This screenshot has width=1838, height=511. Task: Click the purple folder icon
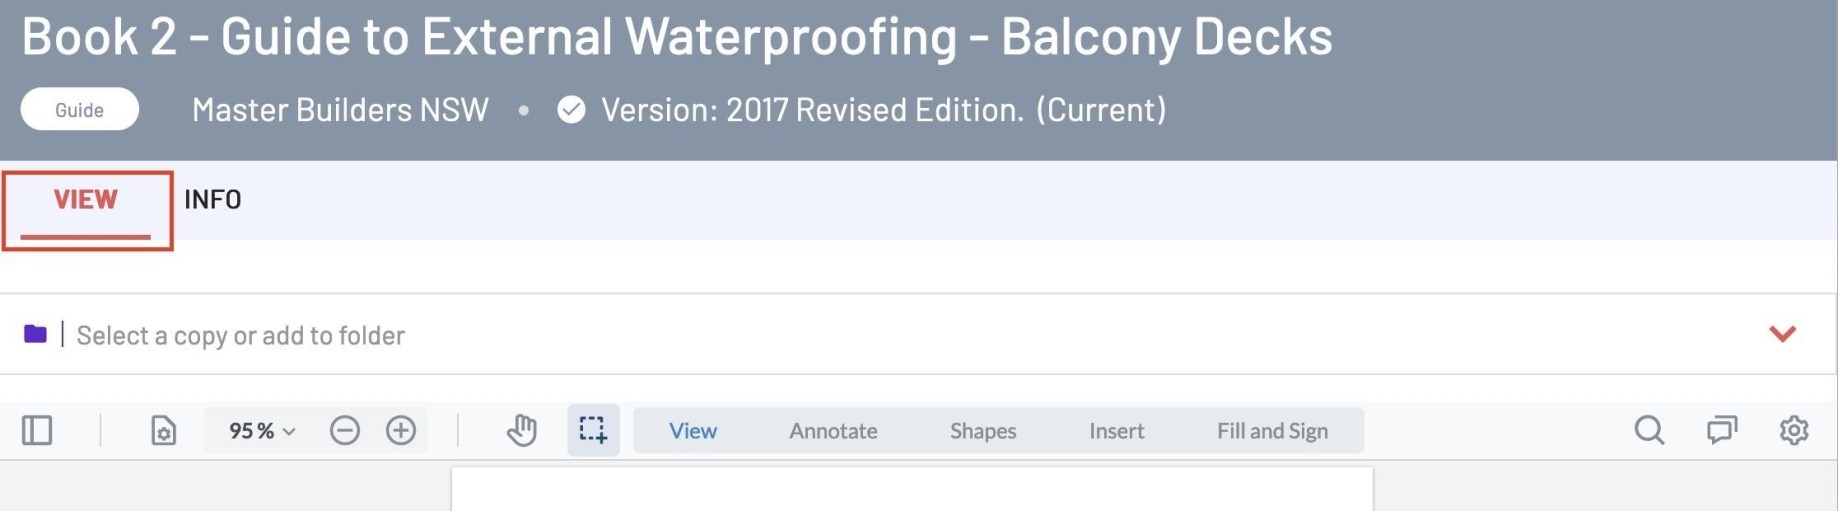(x=35, y=334)
